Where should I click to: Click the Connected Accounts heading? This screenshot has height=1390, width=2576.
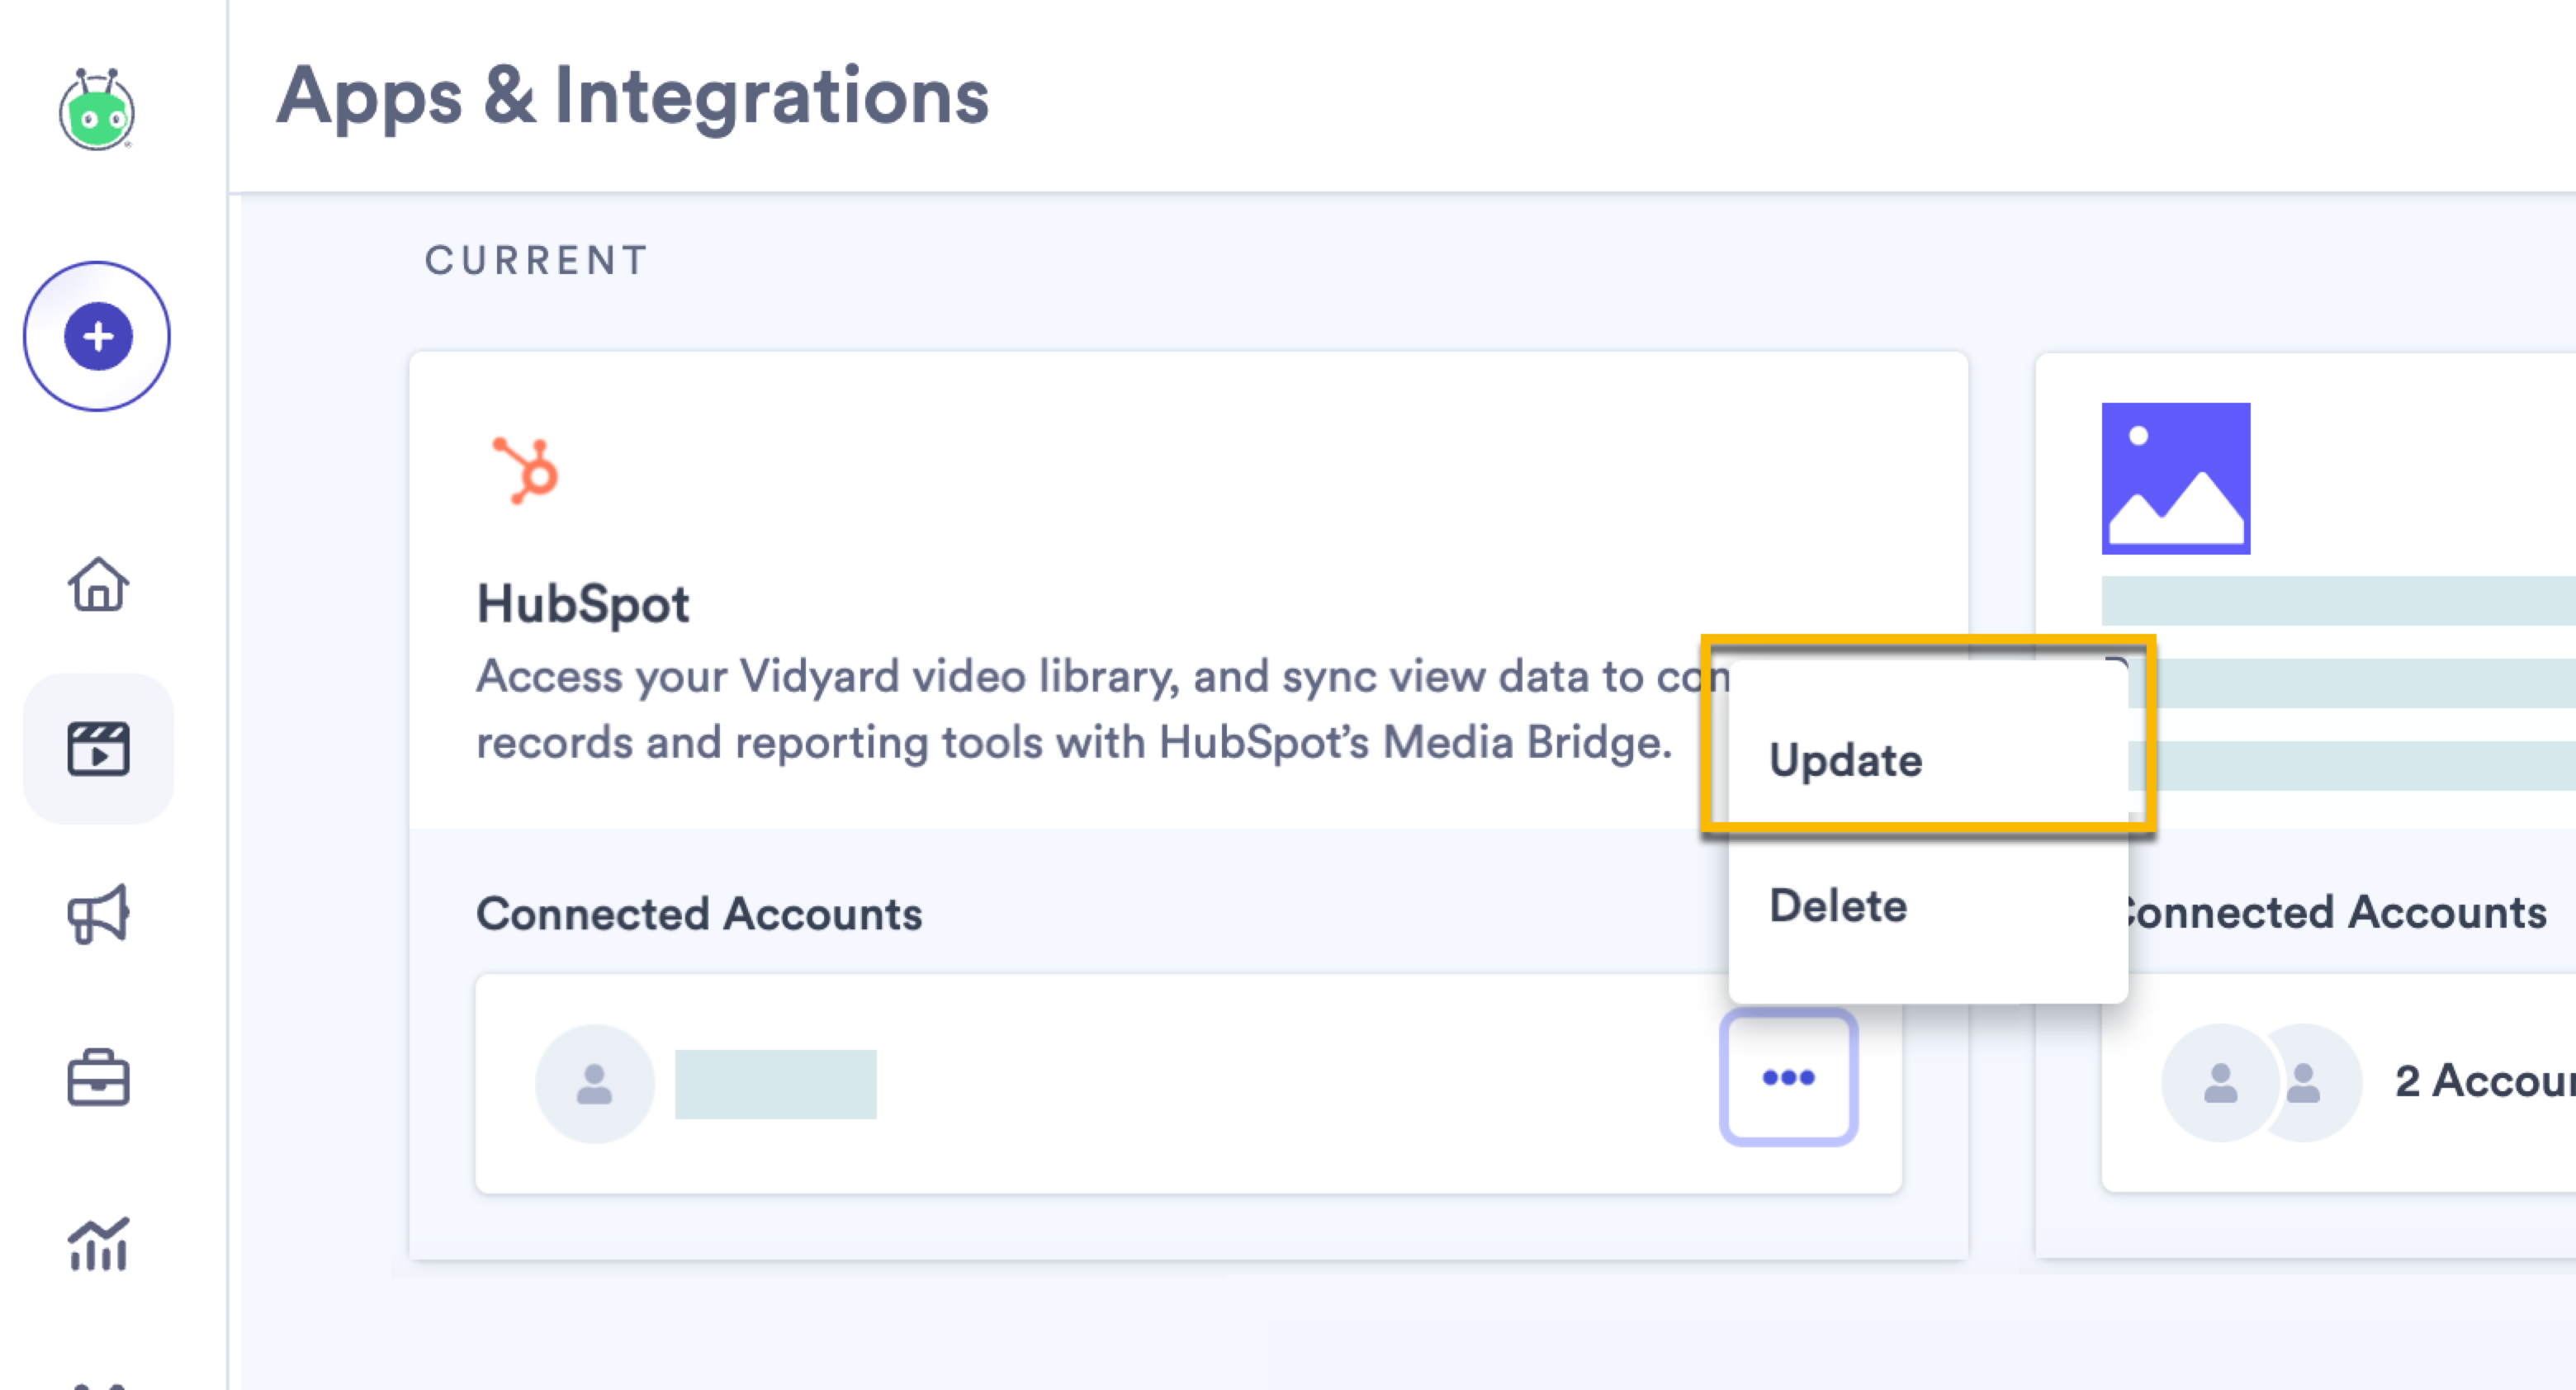pyautogui.click(x=700, y=913)
